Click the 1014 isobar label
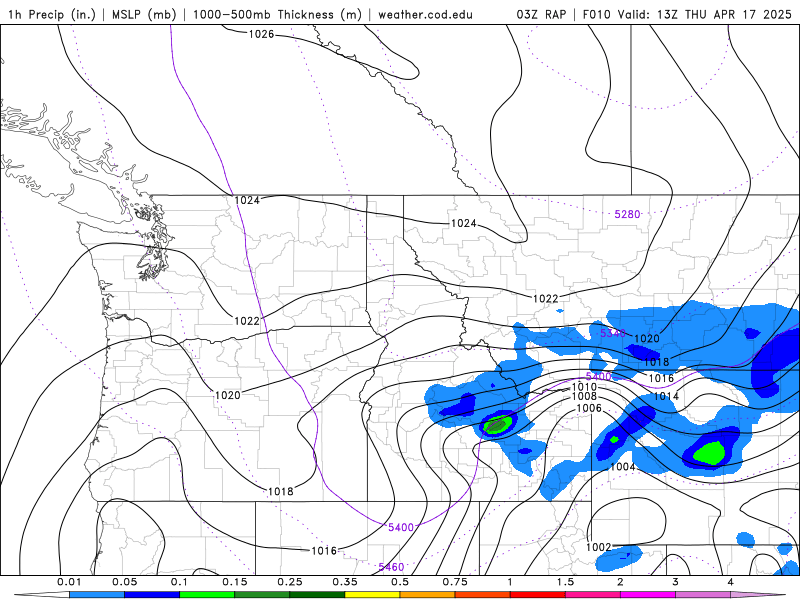The image size is (800, 600). click(x=666, y=396)
